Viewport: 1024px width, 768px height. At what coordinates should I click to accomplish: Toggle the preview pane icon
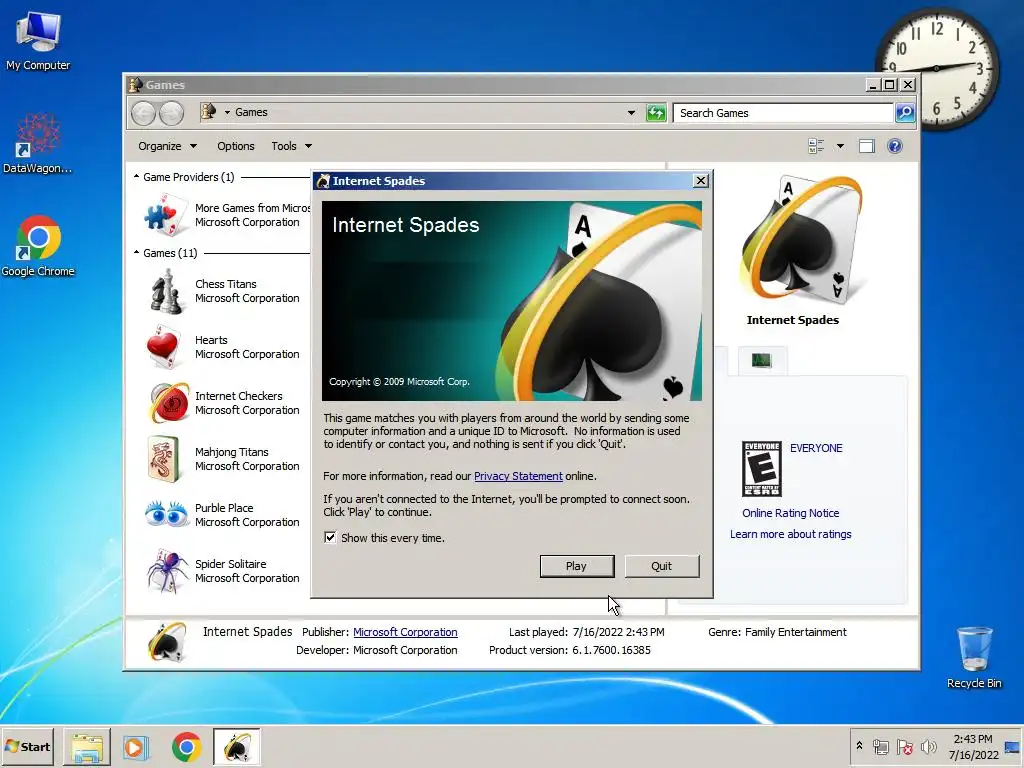click(x=867, y=146)
